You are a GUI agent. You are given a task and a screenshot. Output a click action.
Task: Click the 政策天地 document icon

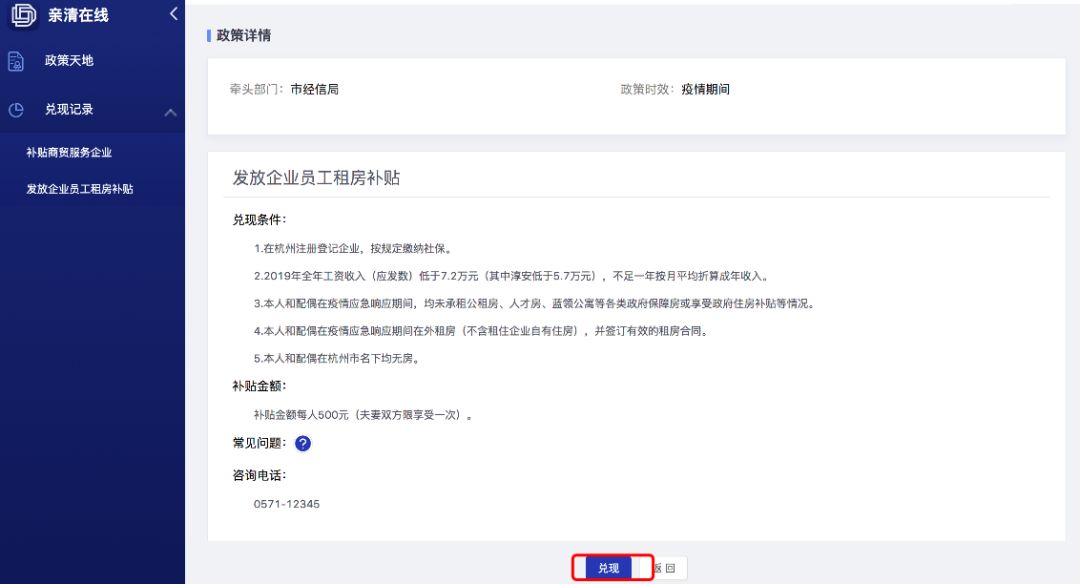point(16,61)
